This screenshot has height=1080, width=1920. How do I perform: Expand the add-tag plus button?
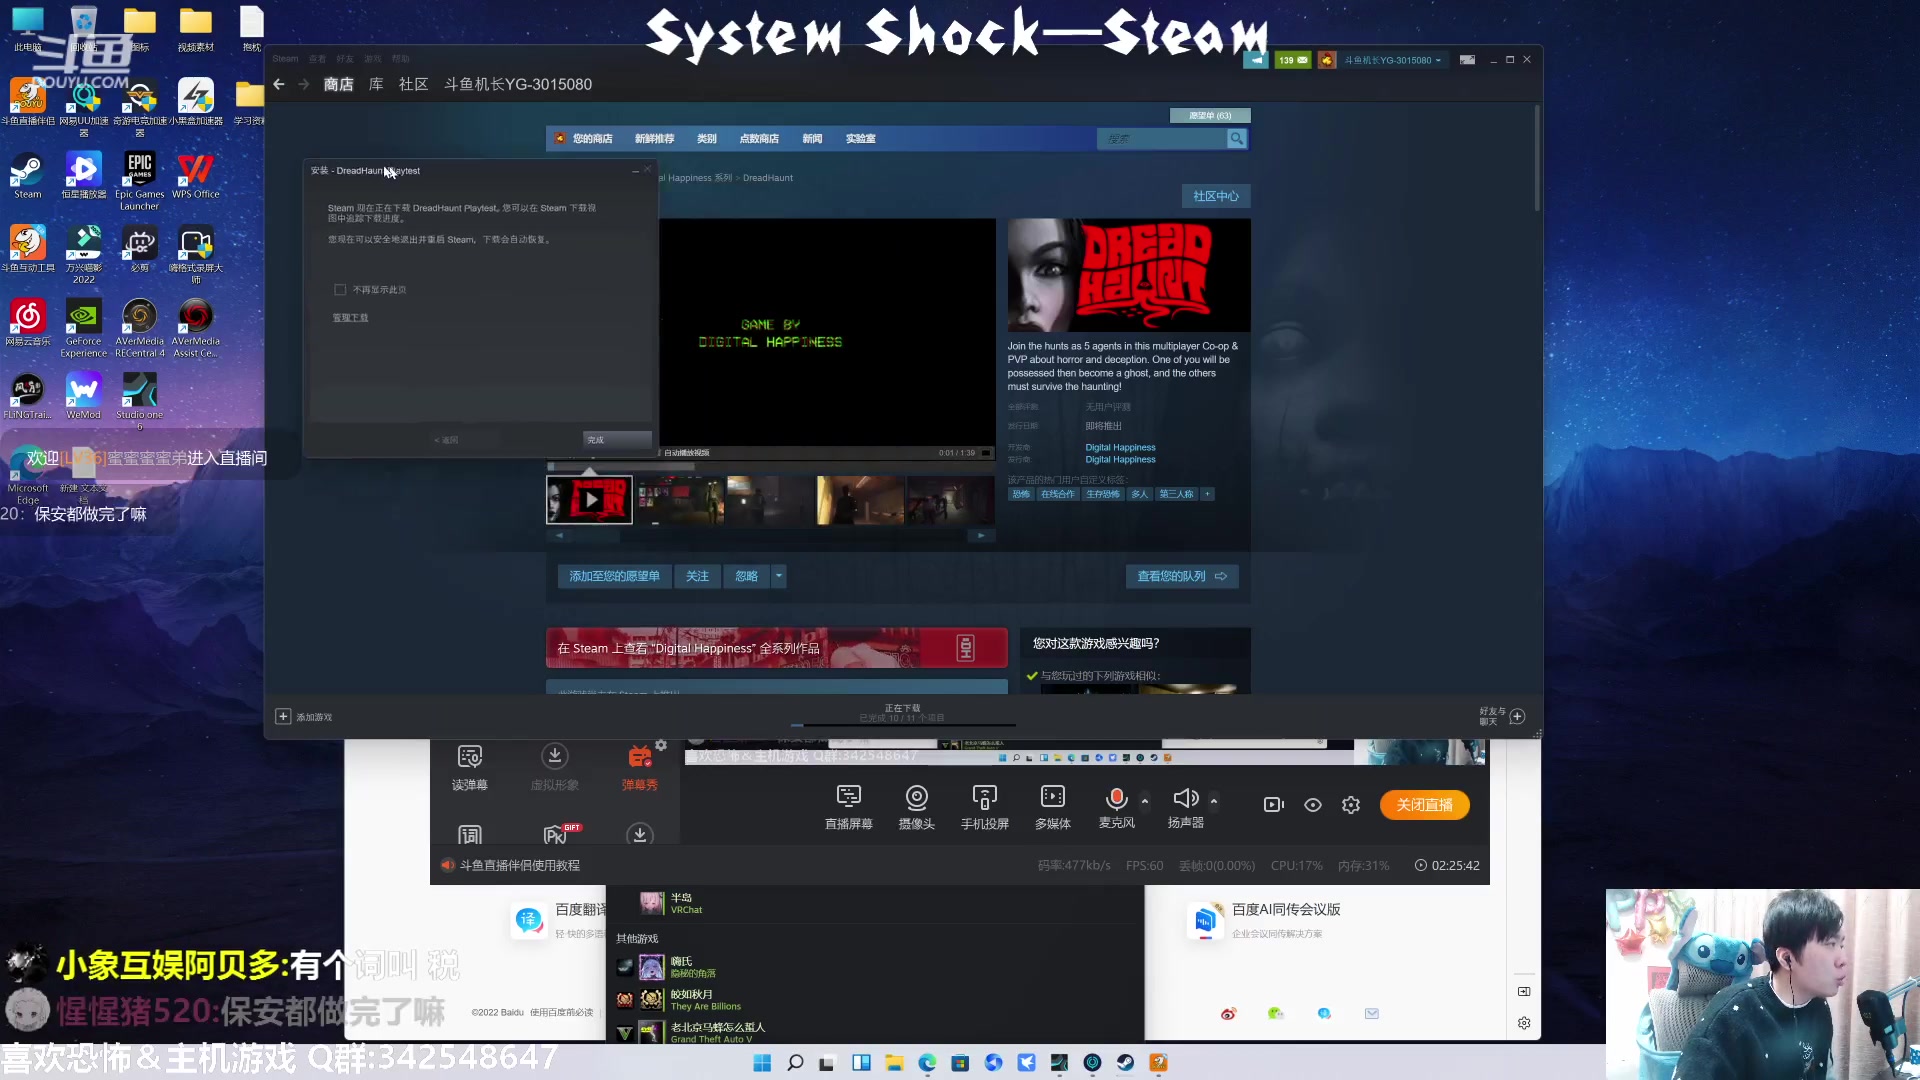click(x=1207, y=494)
